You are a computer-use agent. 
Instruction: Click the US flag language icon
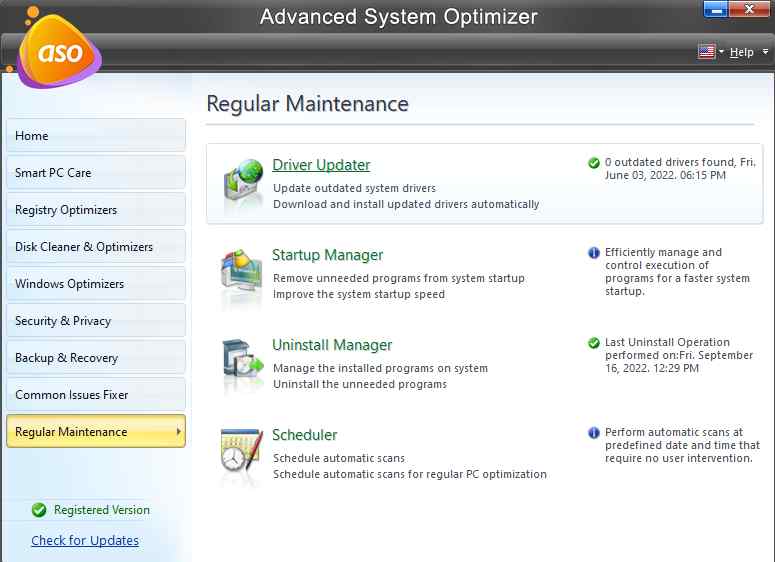pyautogui.click(x=706, y=51)
